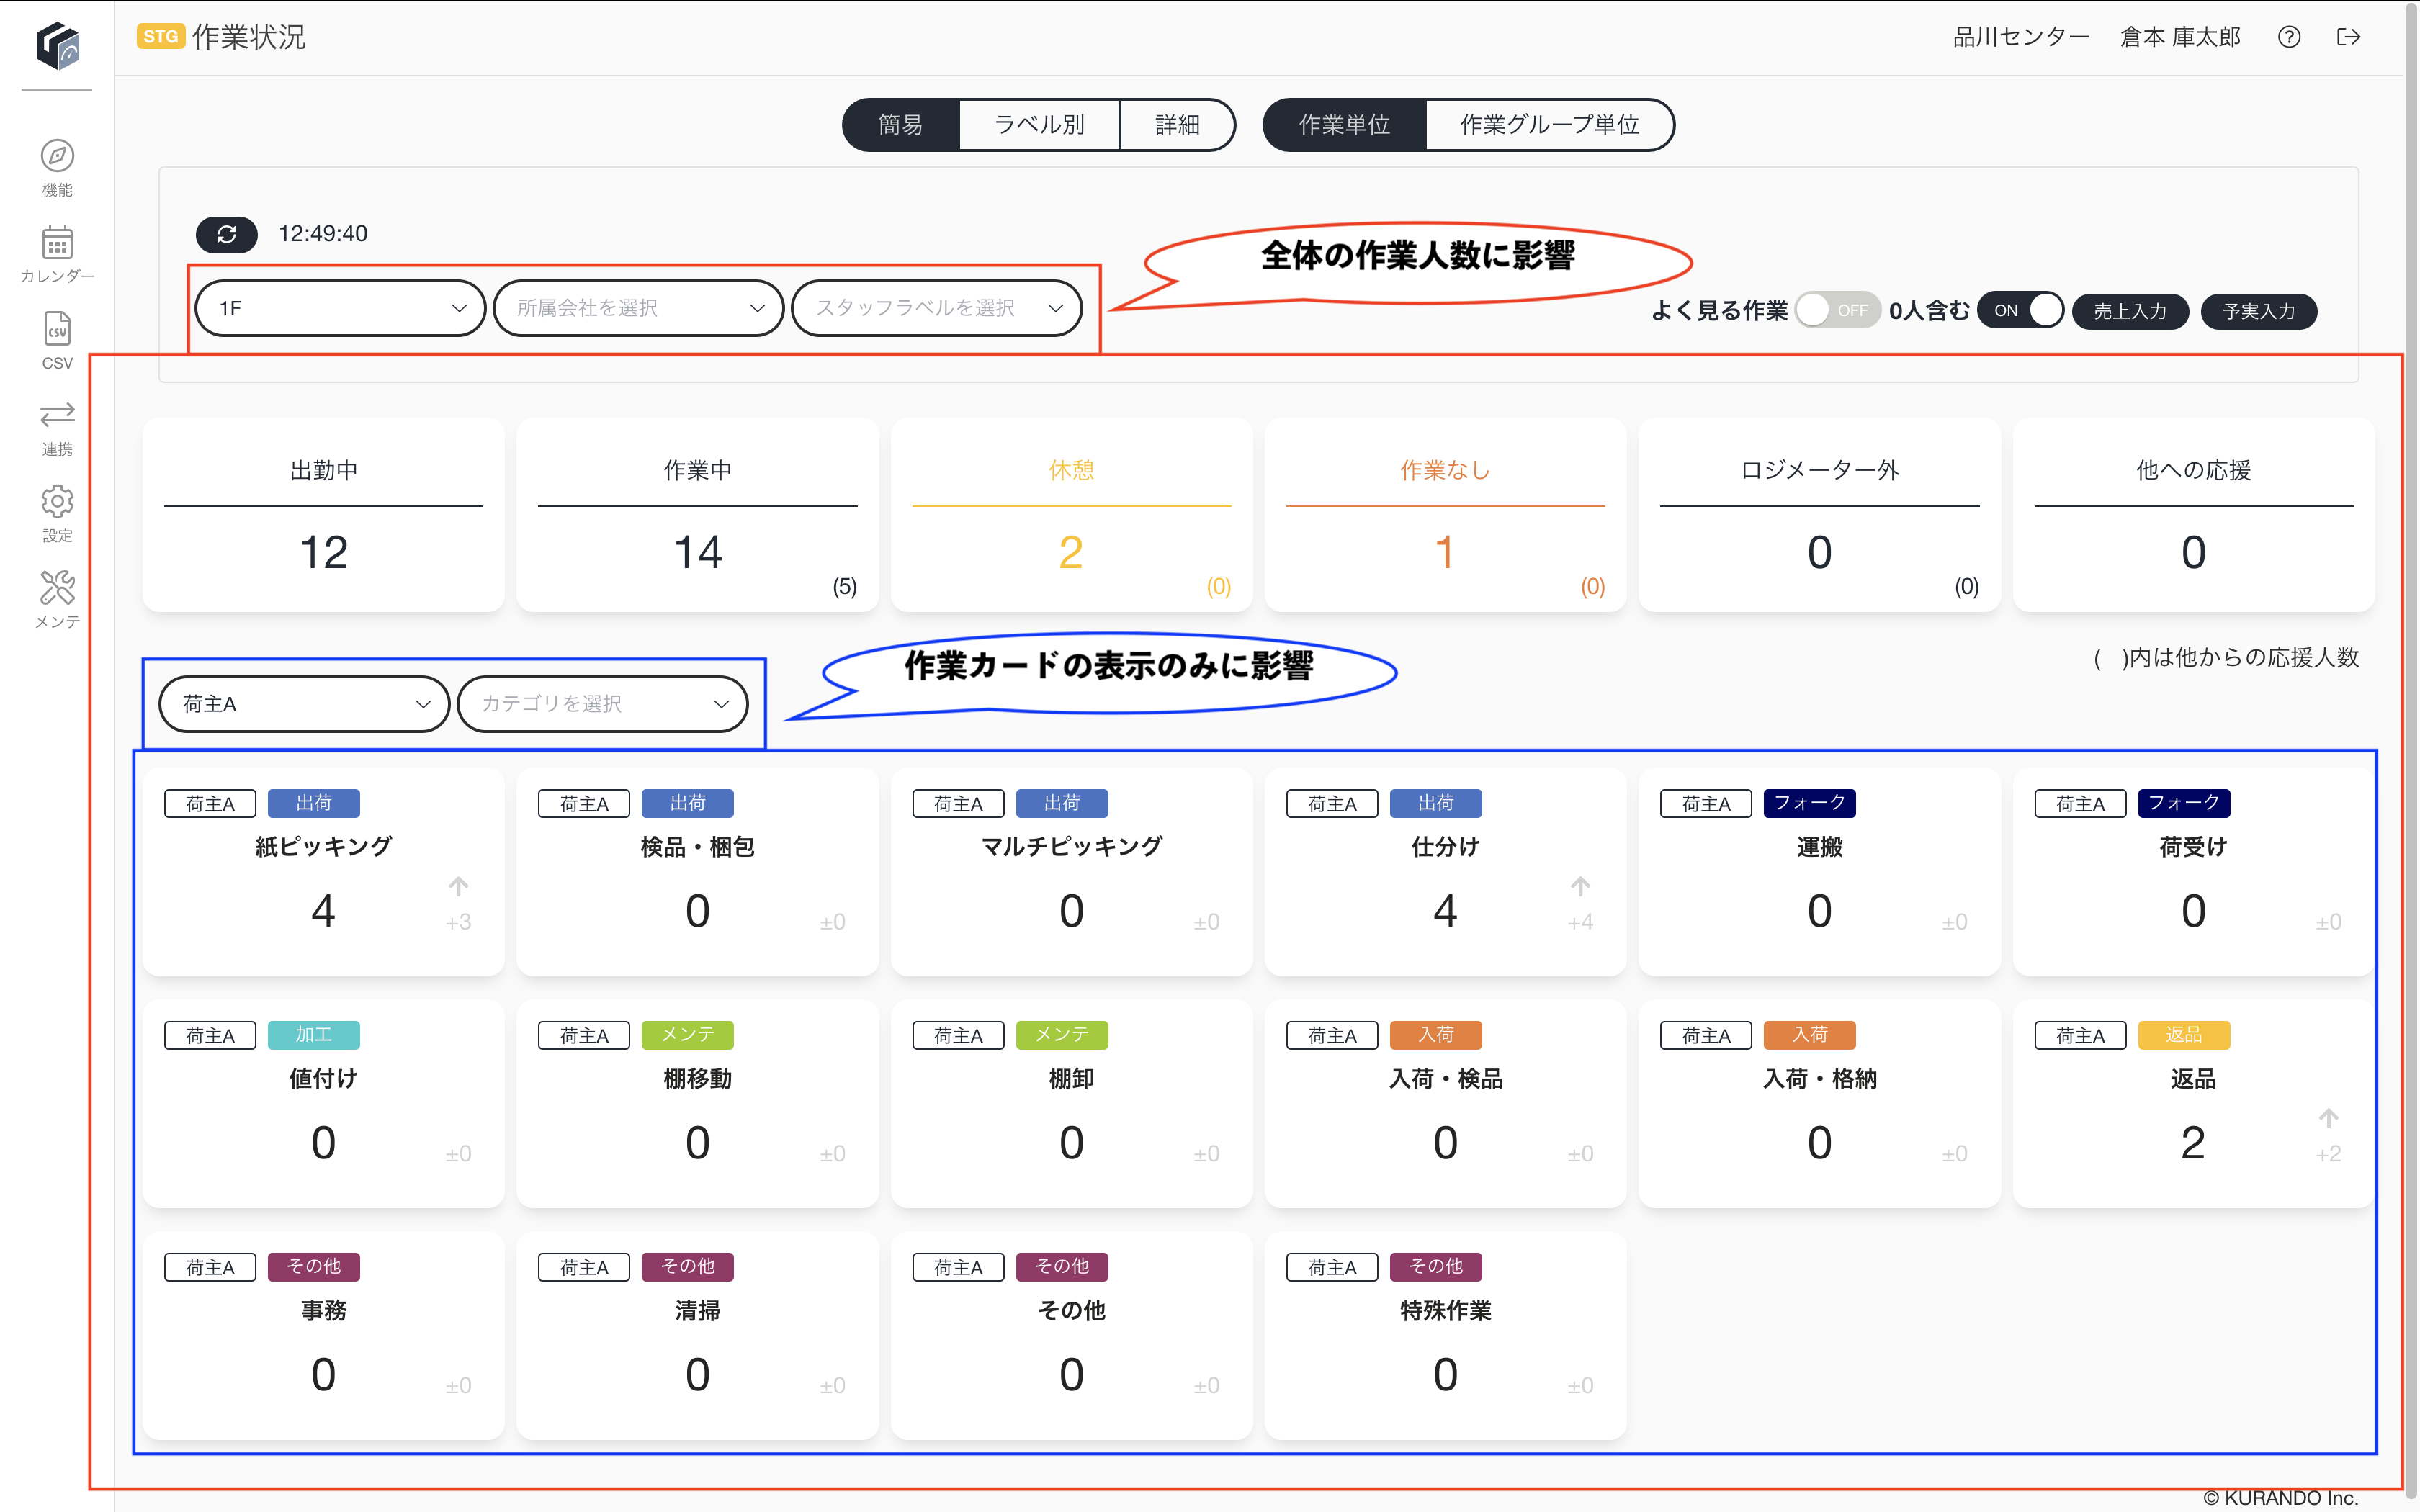Screen dimensions: 2420x1512
Task: Open the メンテ tools icon
Action: (57, 588)
